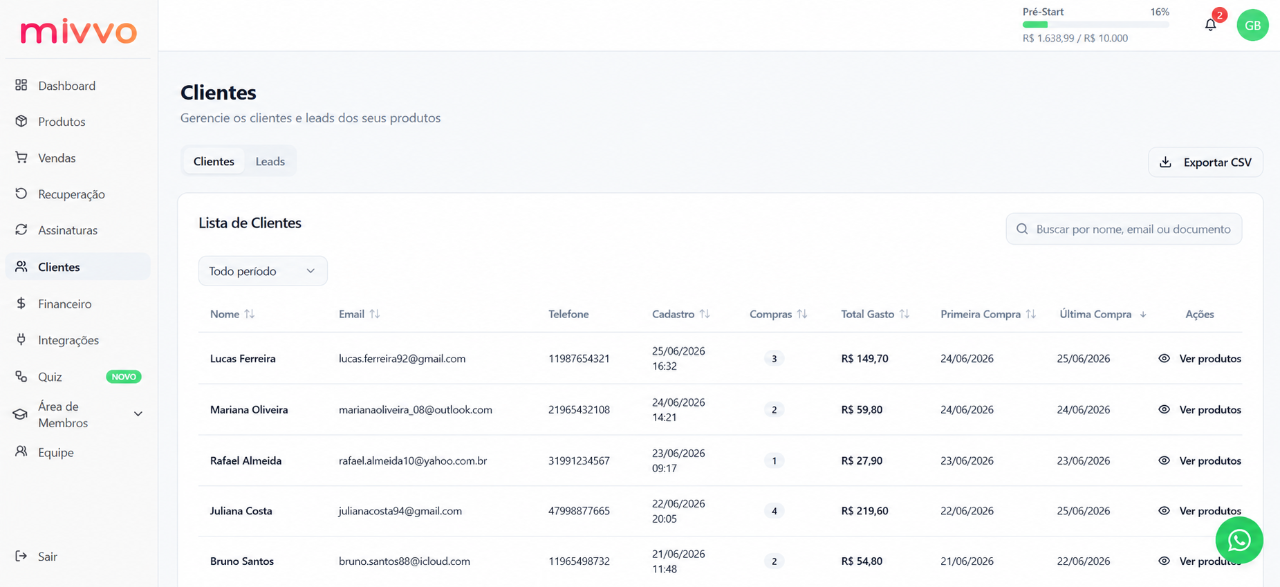The image size is (1280, 587).
Task: Open the Todo período dropdown
Action: point(263,271)
